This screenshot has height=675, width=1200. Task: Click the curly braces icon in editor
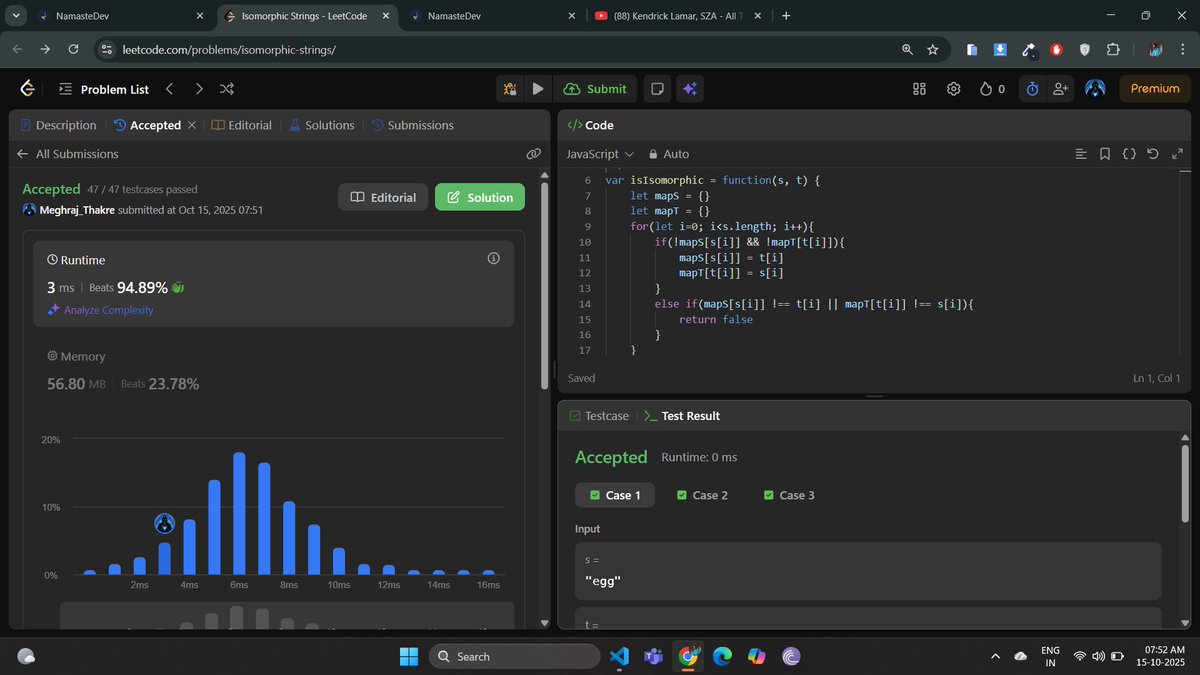1128,154
